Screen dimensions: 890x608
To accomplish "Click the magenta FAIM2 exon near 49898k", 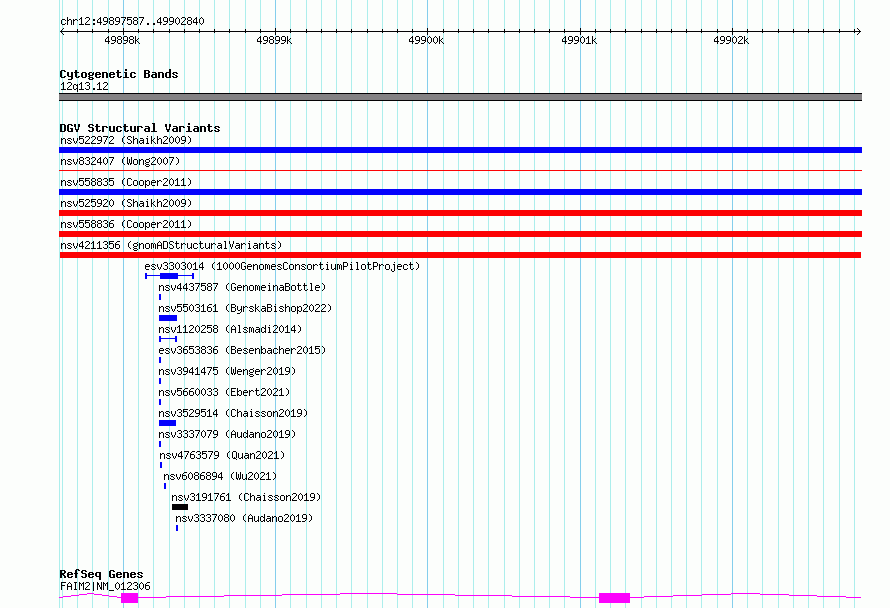I will [x=129, y=598].
